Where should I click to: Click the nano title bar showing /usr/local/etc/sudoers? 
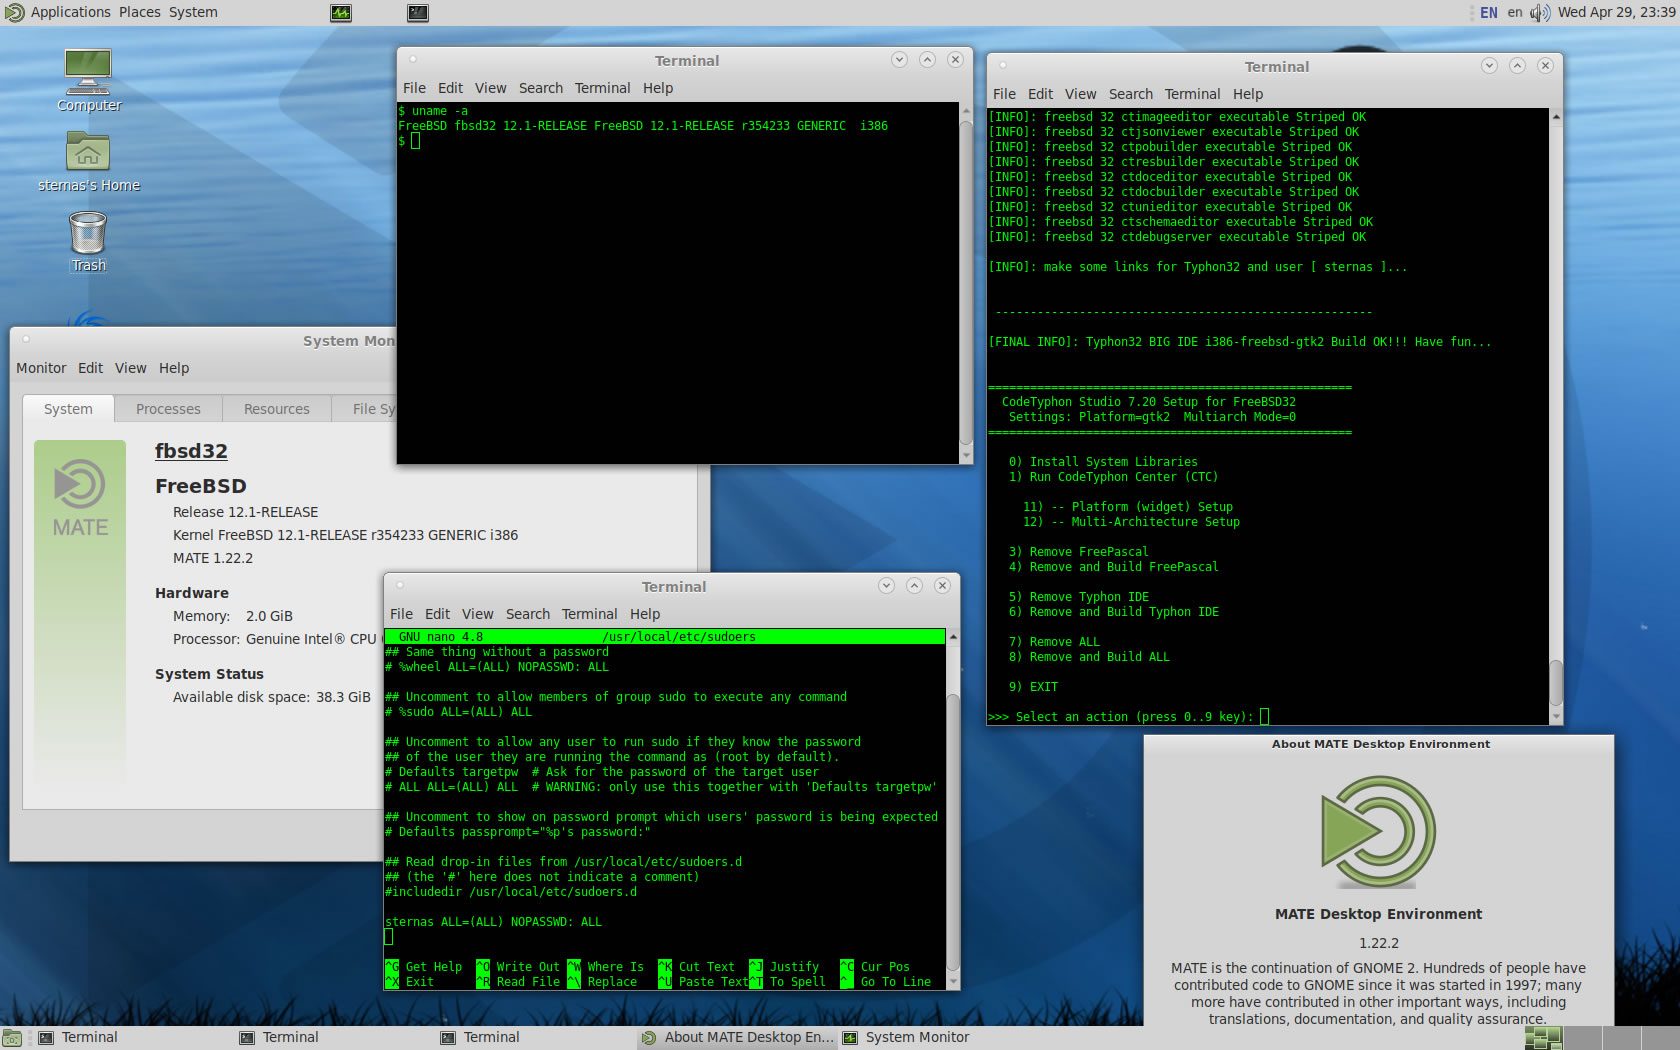665,636
